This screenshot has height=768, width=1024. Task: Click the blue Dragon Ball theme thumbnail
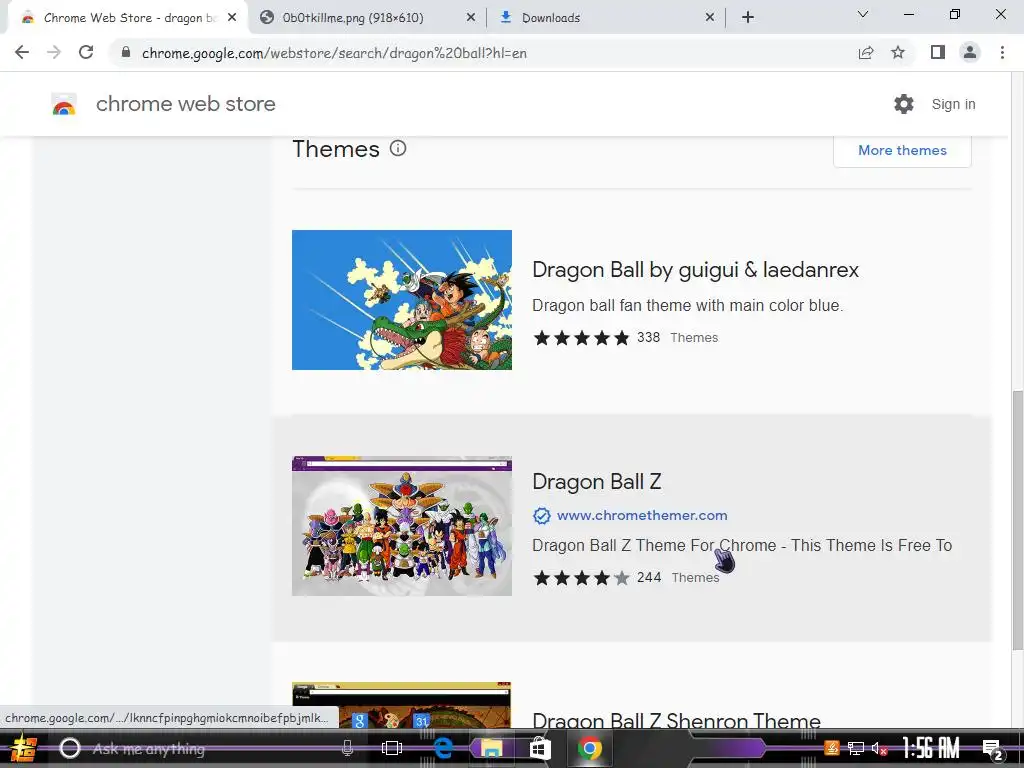(x=402, y=300)
